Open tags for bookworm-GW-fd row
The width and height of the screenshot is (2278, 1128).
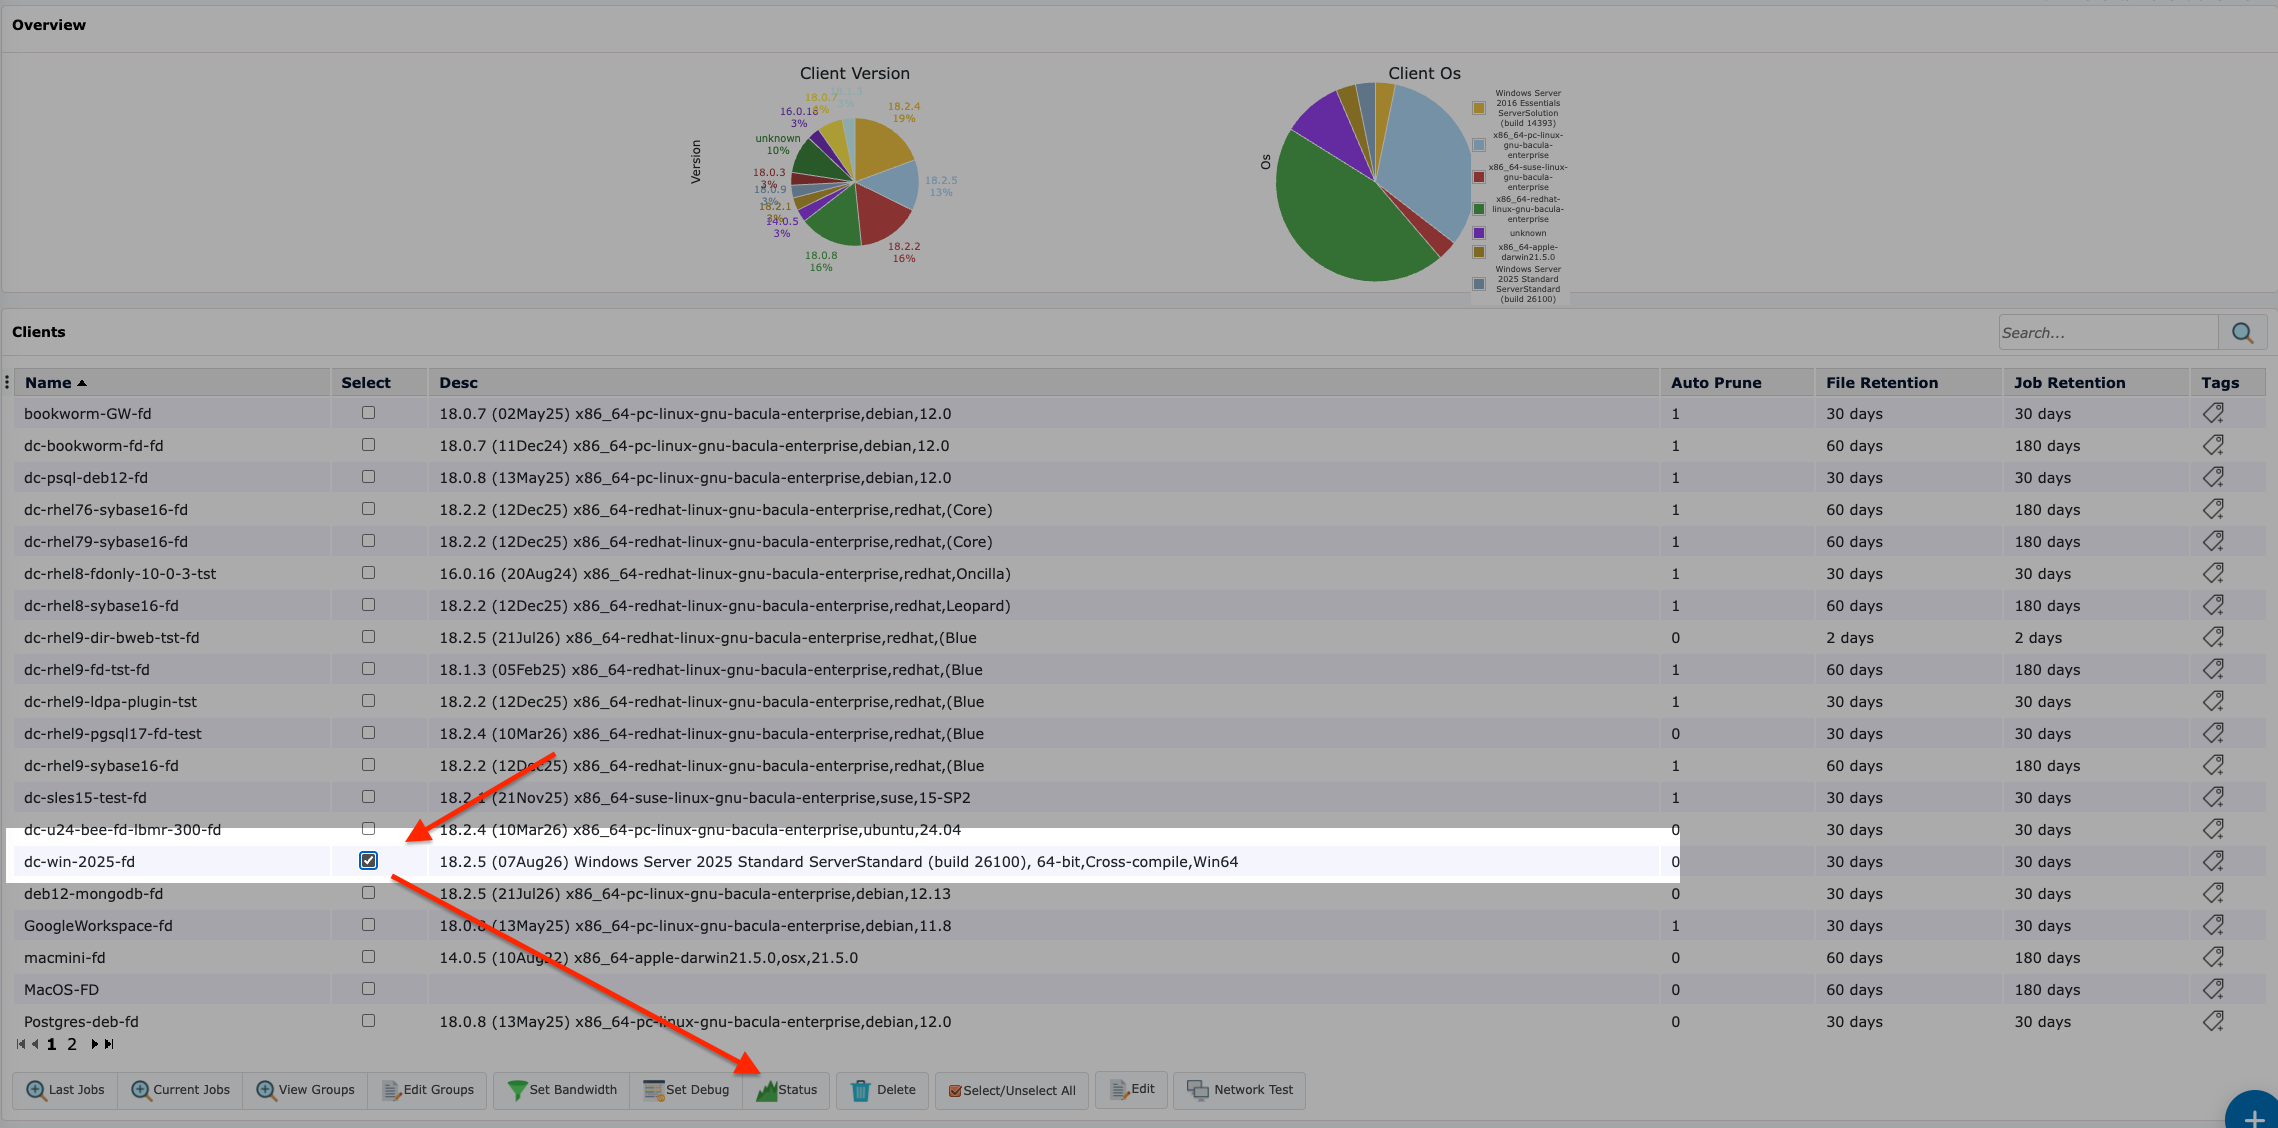click(2213, 413)
